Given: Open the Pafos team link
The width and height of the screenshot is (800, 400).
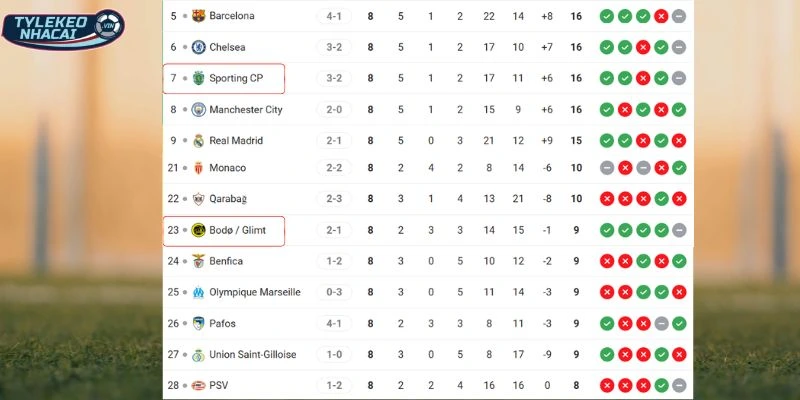Looking at the screenshot, I should point(223,323).
